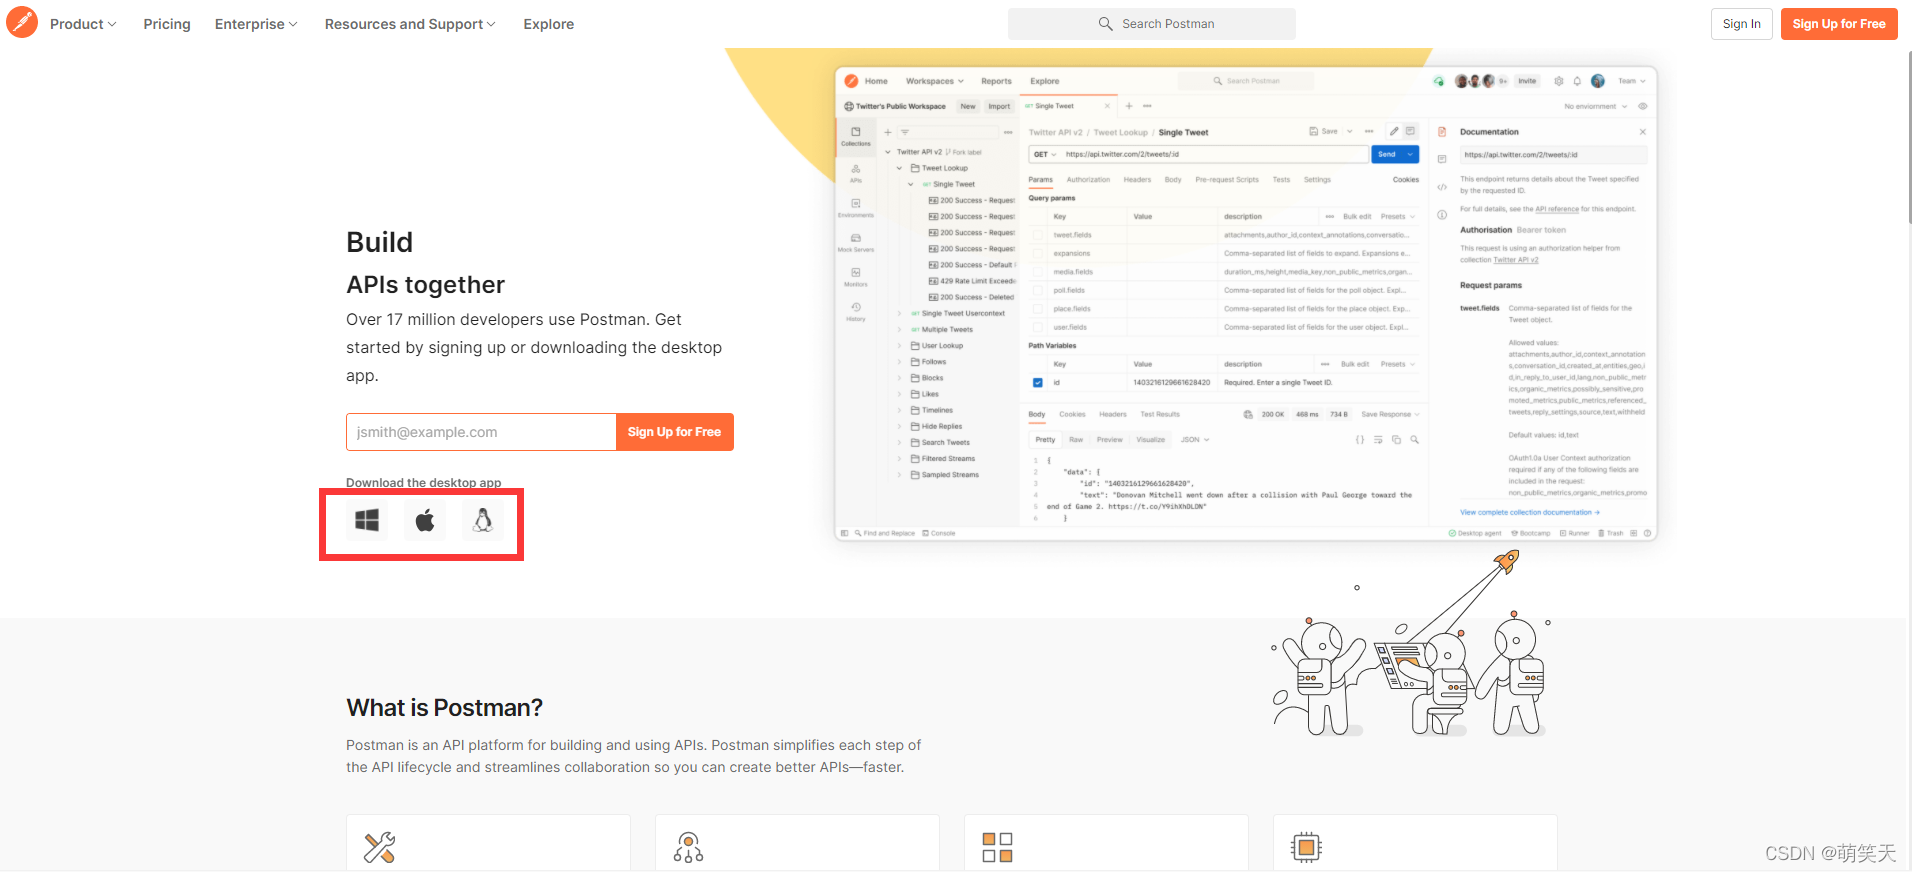Open Explore in the website navigation bar
1912x872 pixels.
549,24
